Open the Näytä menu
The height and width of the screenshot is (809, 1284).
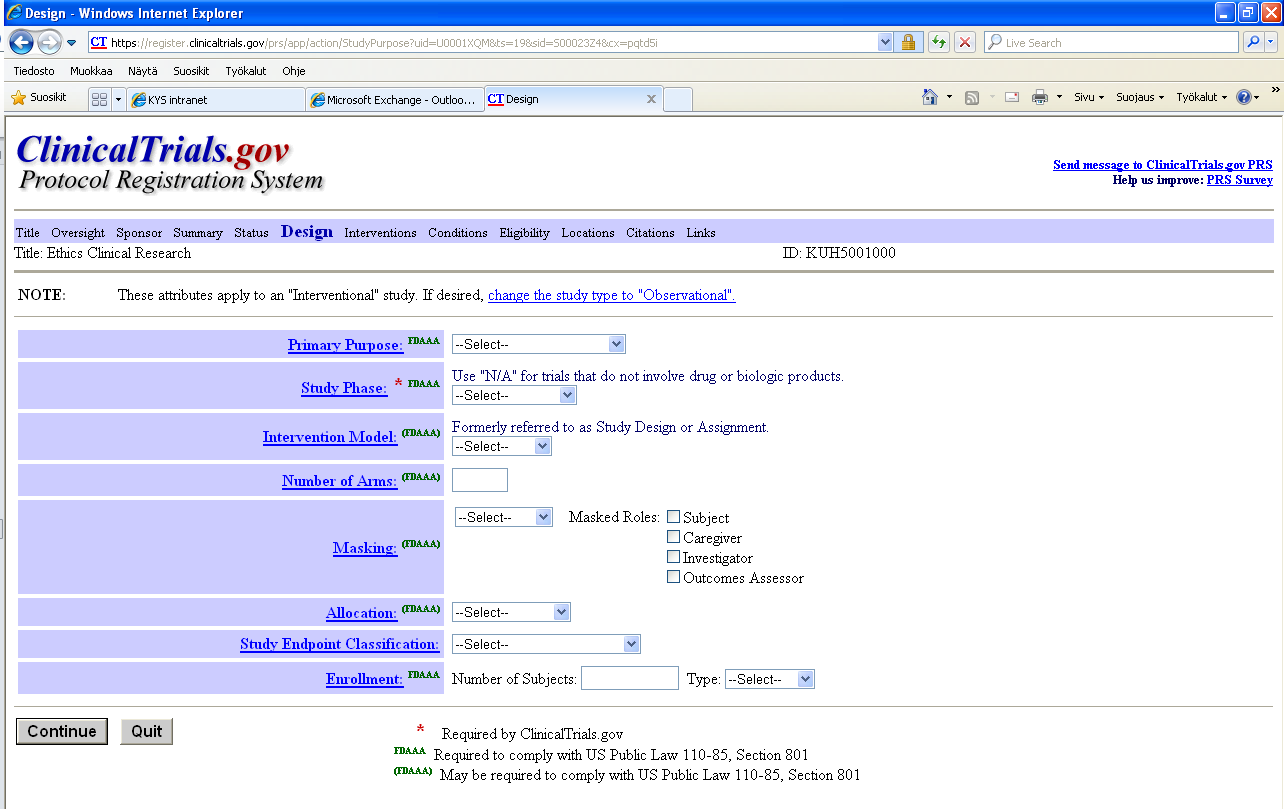coord(143,71)
